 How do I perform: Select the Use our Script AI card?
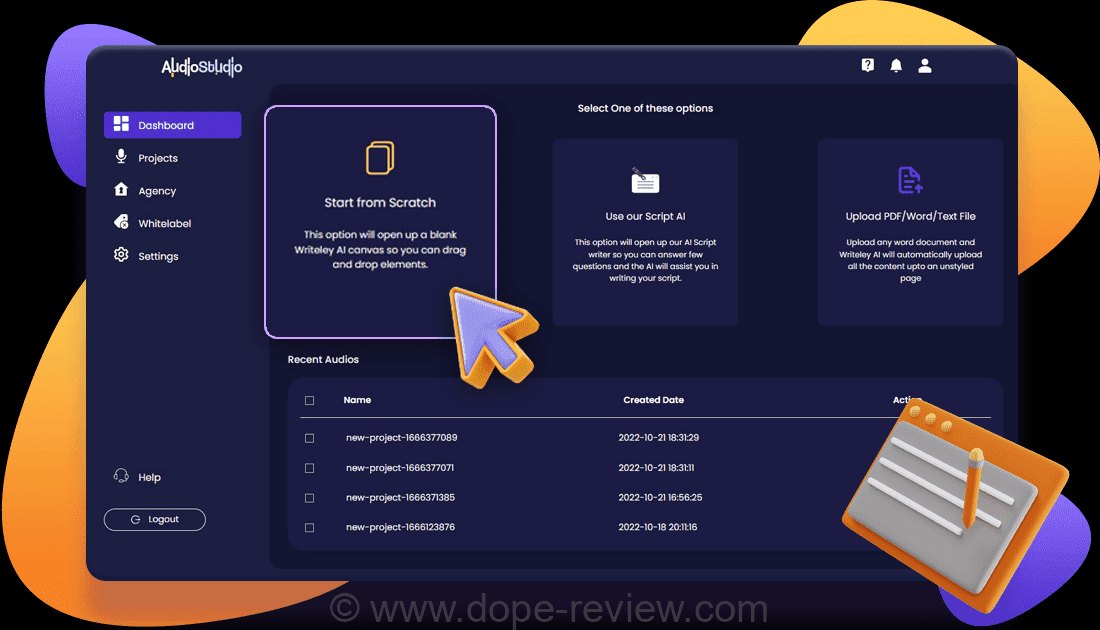[645, 232]
